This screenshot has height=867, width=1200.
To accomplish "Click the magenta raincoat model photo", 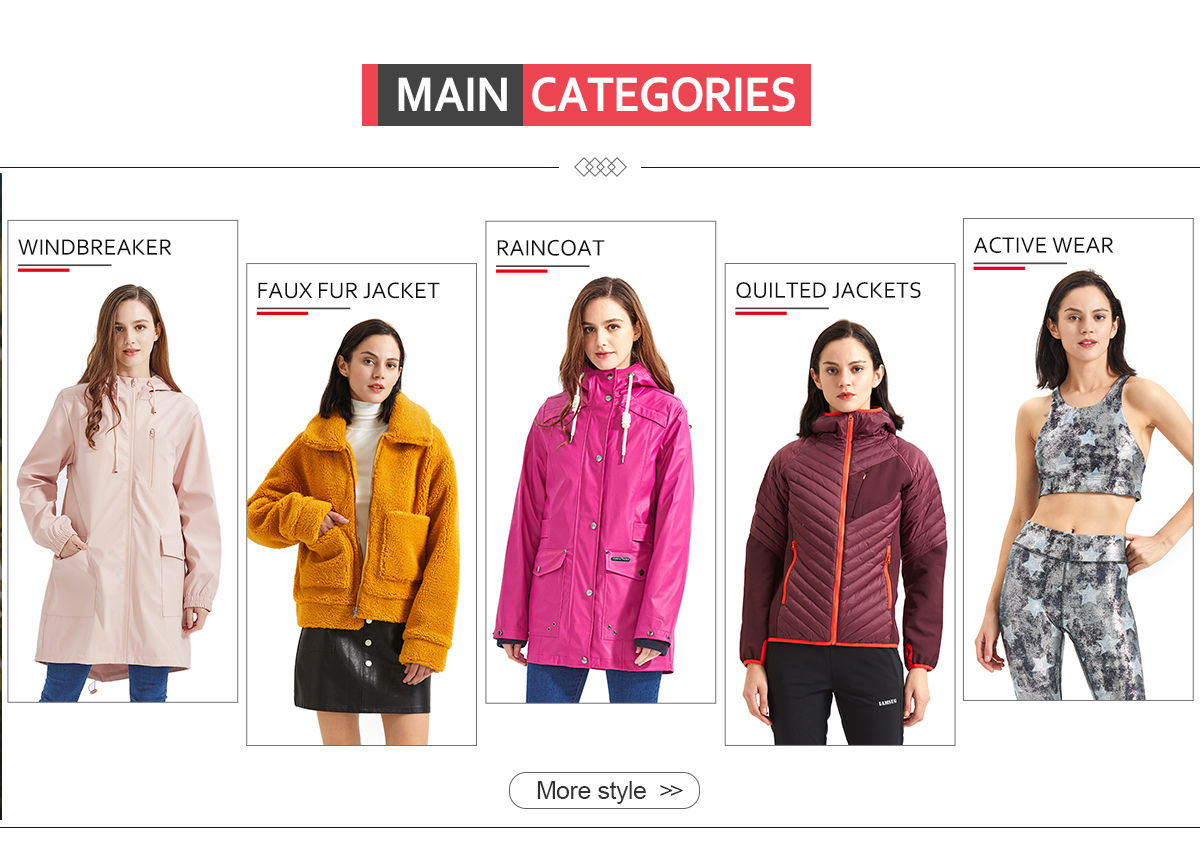I will point(595,489).
